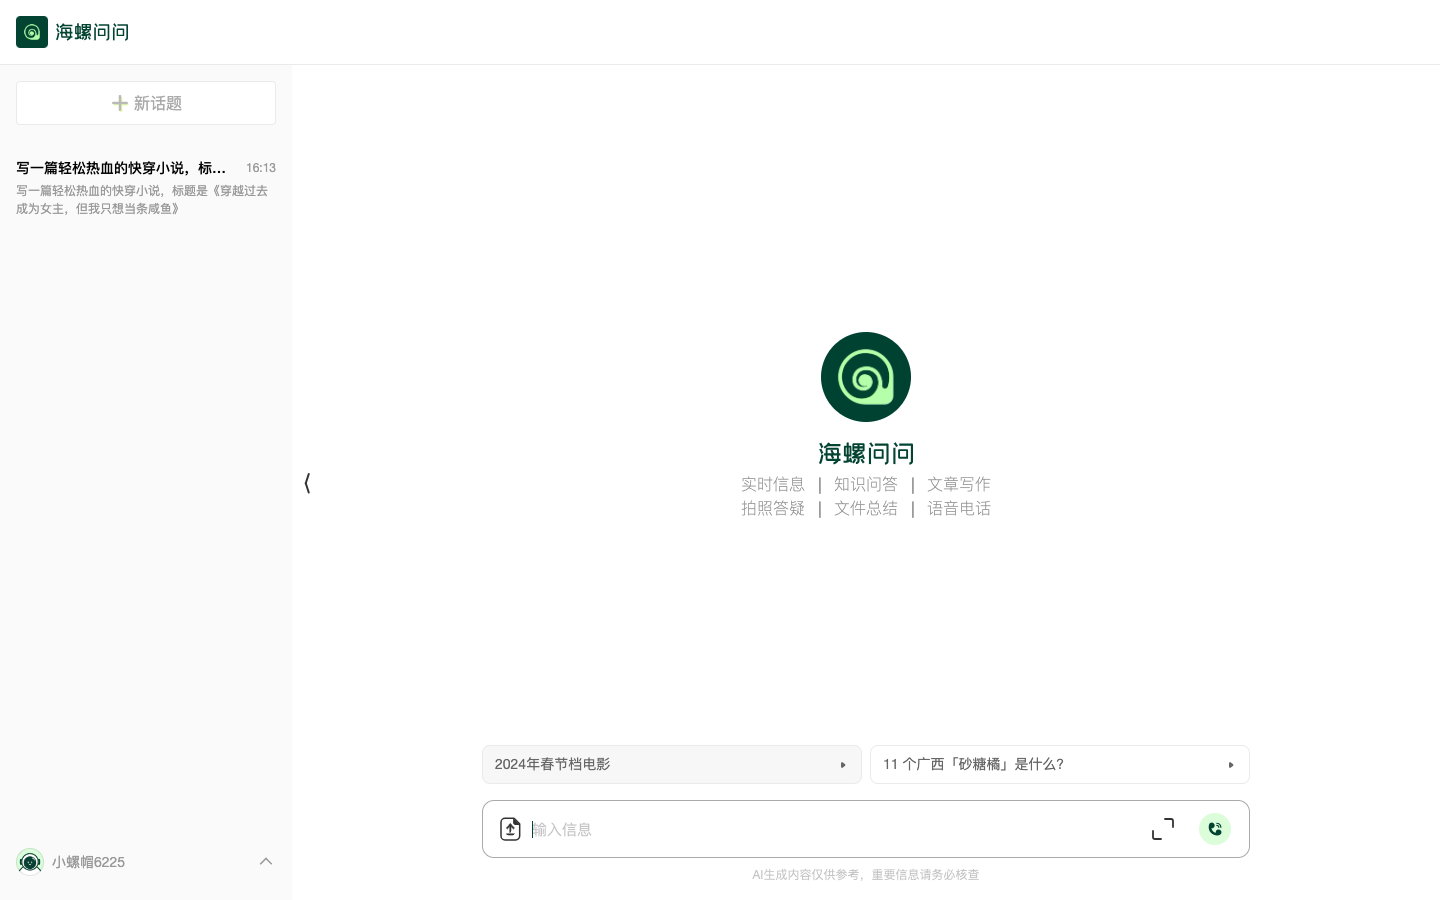Click the plus icon on 新话题 button

pos(120,103)
